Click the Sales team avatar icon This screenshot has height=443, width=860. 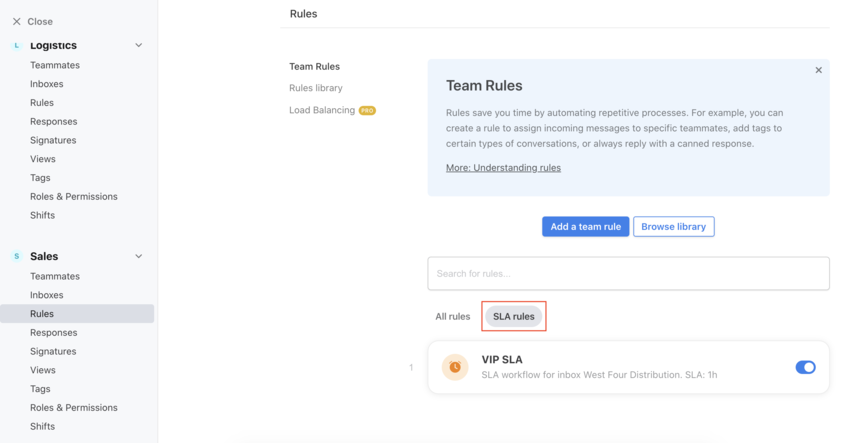point(16,256)
